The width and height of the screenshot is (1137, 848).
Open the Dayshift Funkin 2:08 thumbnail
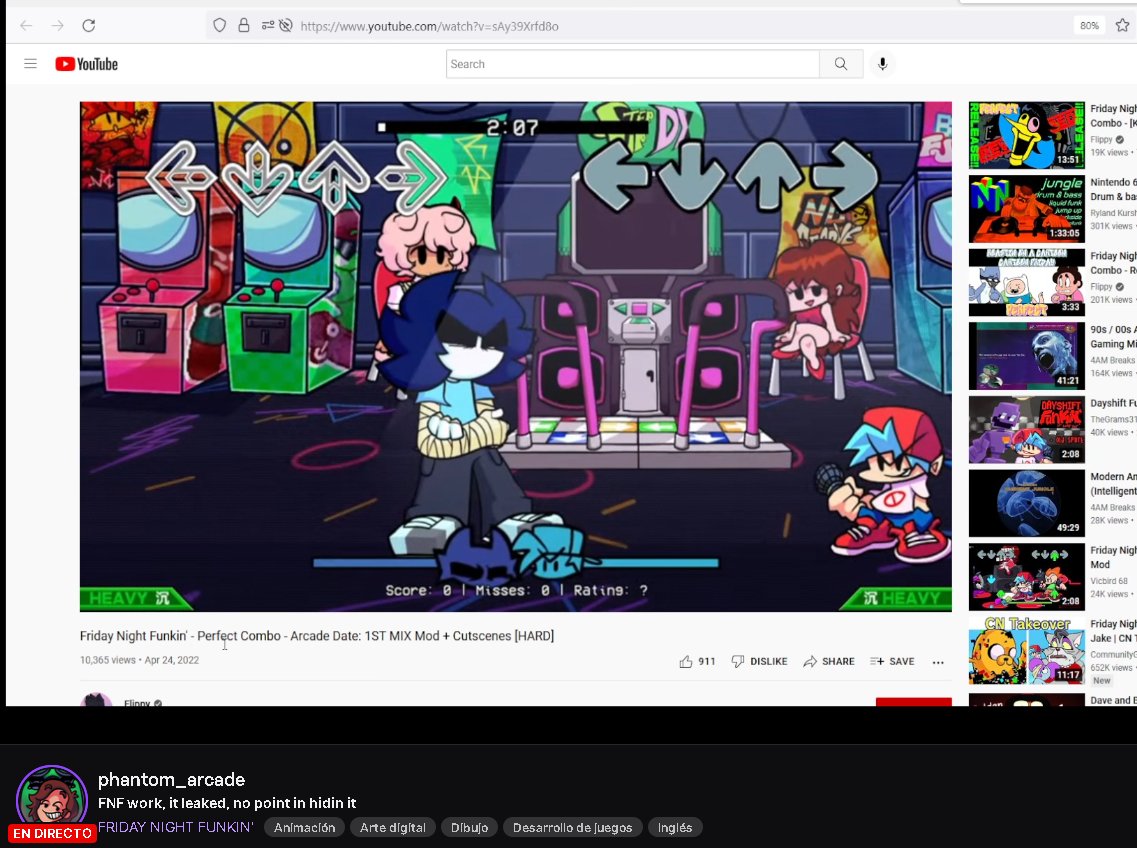tap(1027, 429)
